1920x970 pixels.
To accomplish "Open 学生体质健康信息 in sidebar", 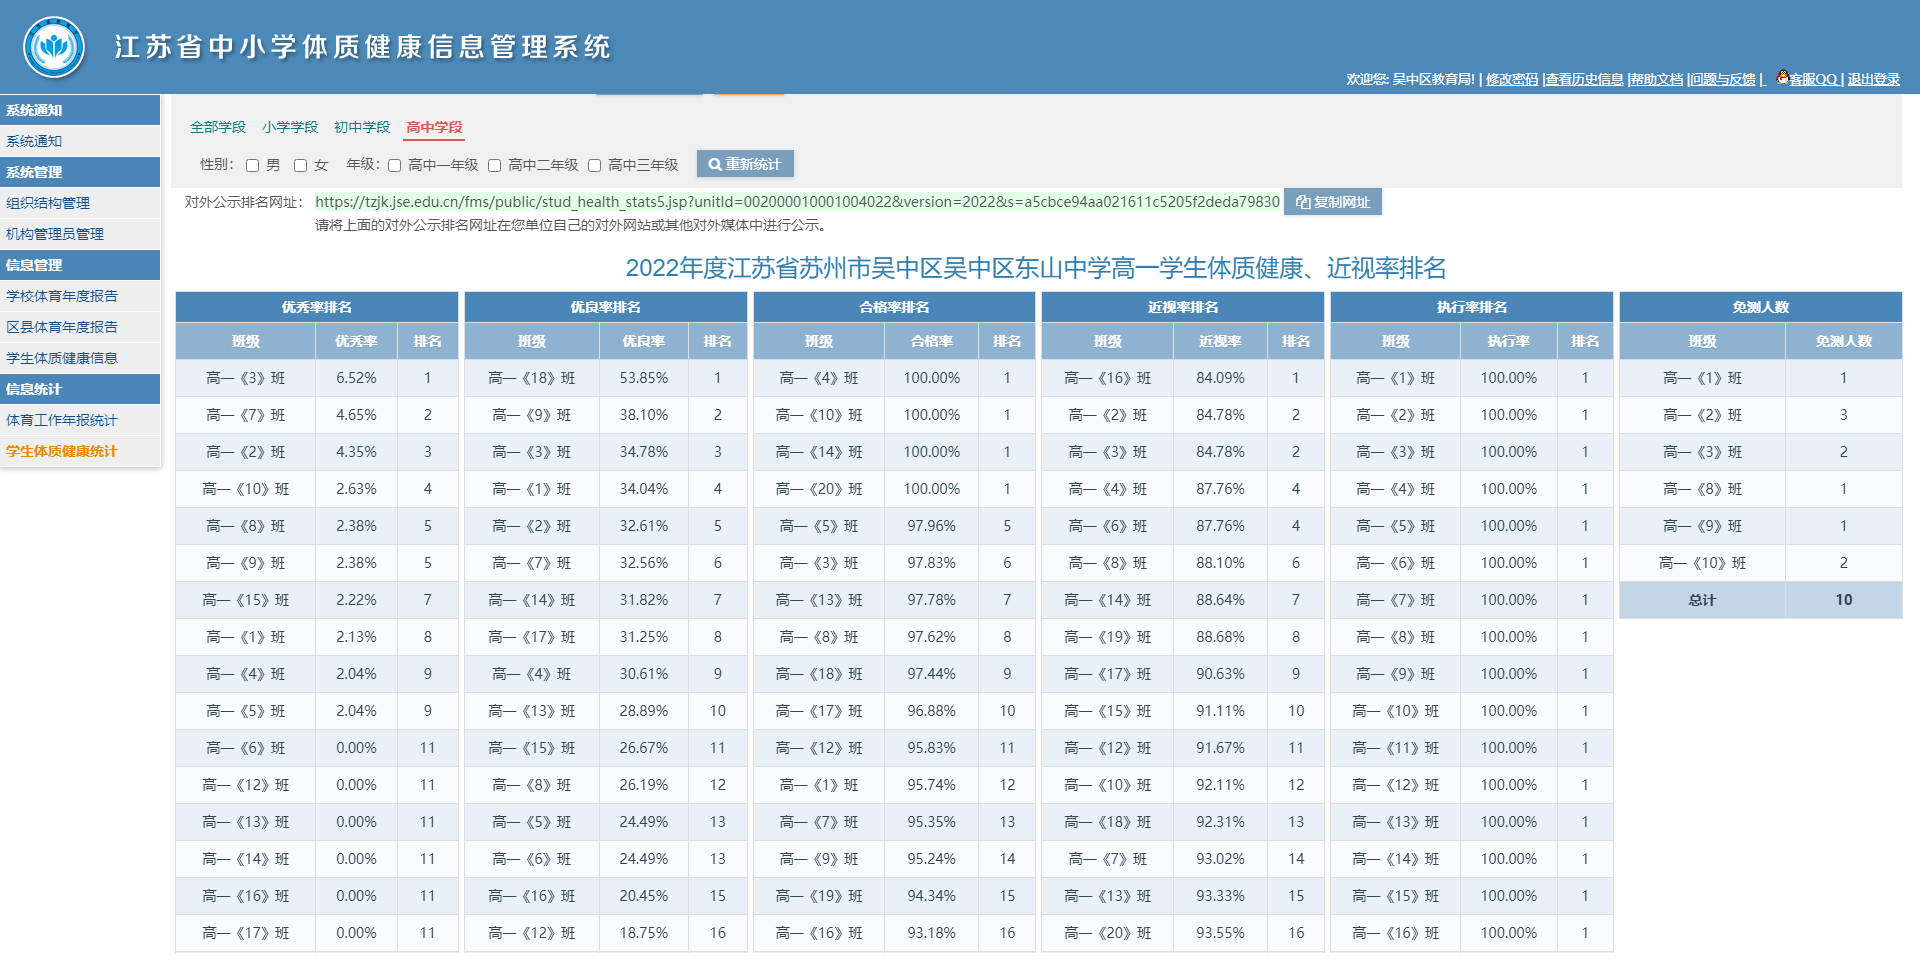I will [80, 358].
